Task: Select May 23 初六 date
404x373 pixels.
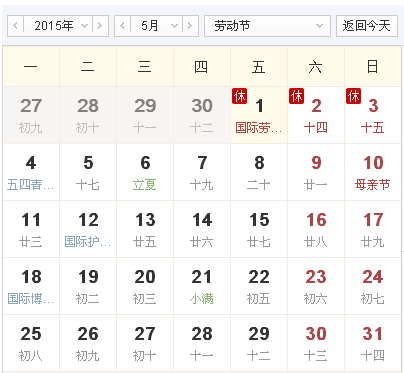Action: (x=316, y=286)
